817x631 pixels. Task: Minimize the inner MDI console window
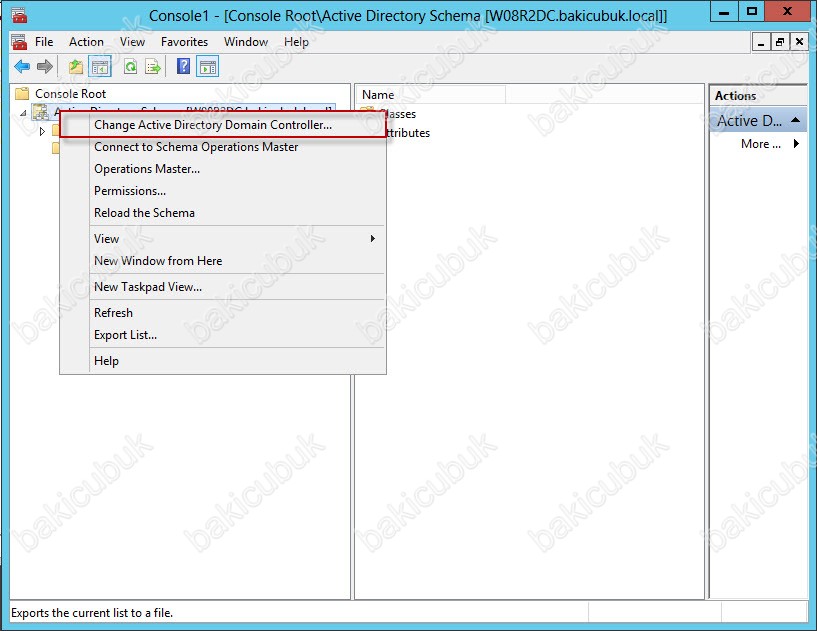[x=761, y=42]
